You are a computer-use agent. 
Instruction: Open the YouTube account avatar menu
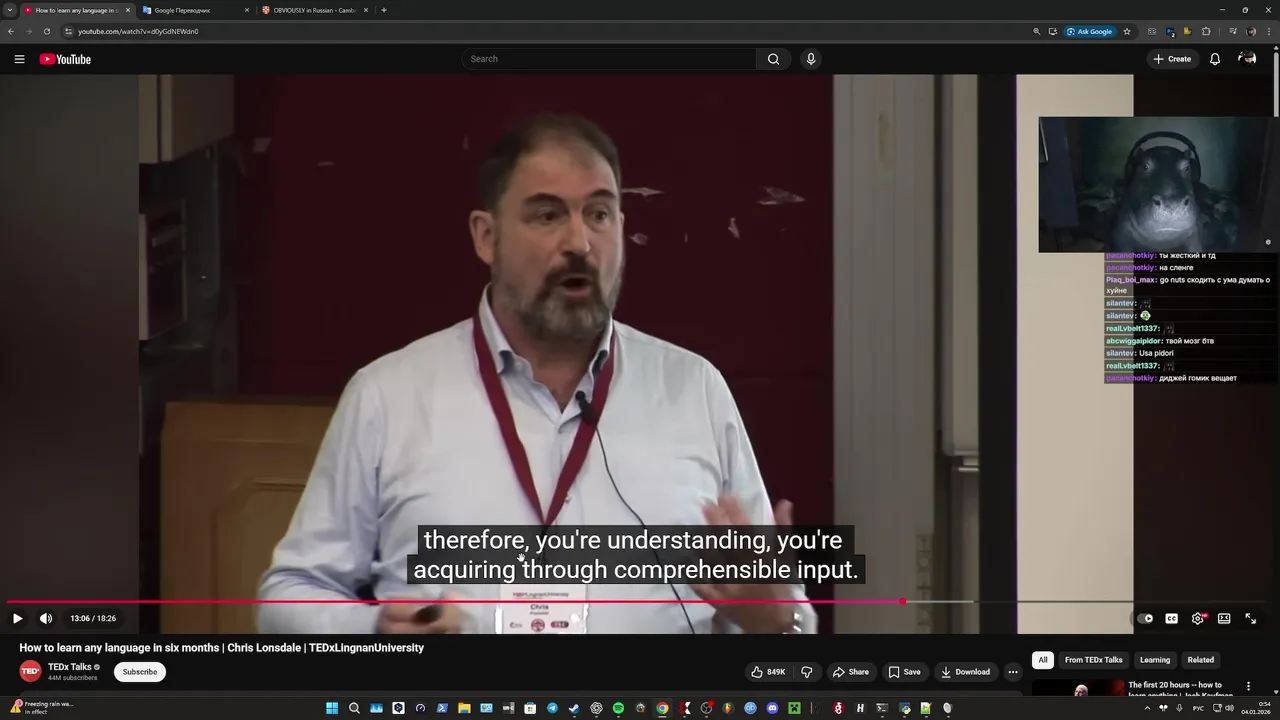1247,59
